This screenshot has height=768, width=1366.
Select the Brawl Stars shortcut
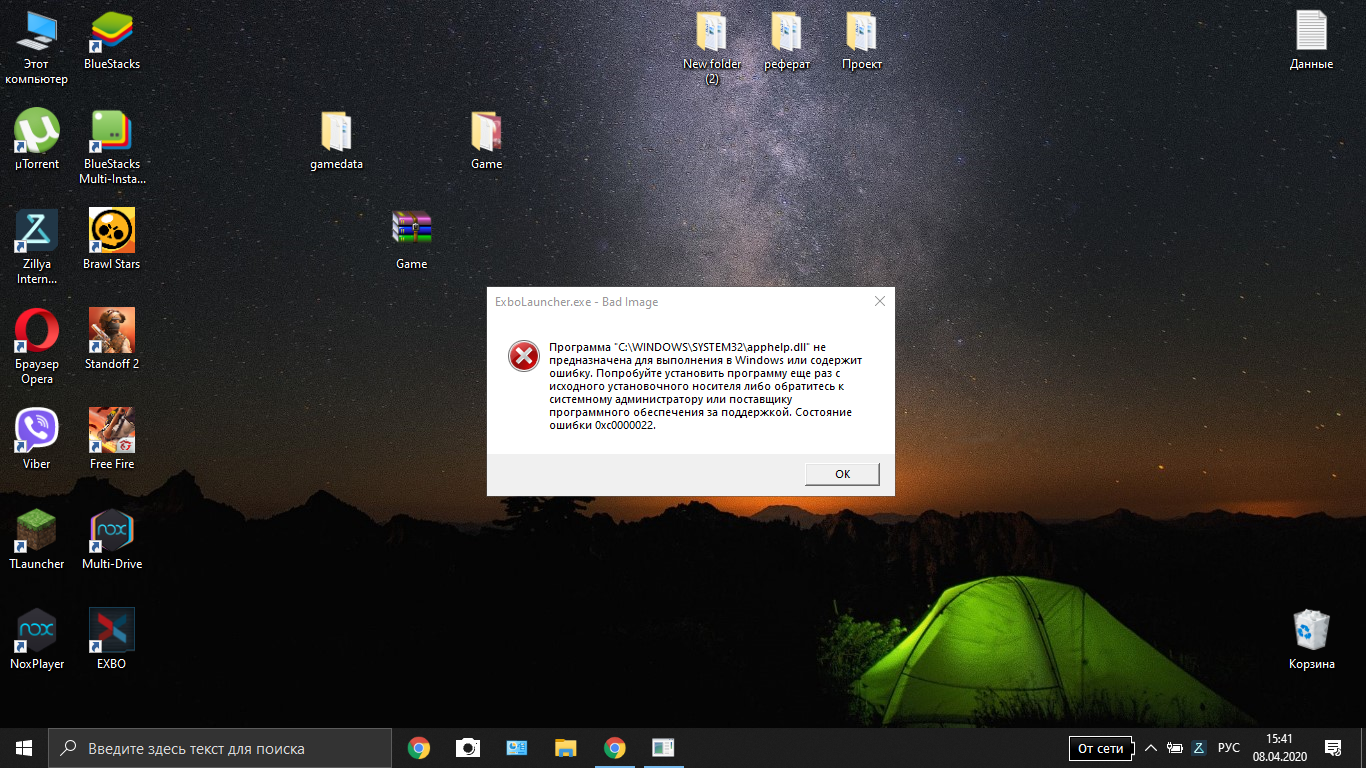click(x=112, y=240)
